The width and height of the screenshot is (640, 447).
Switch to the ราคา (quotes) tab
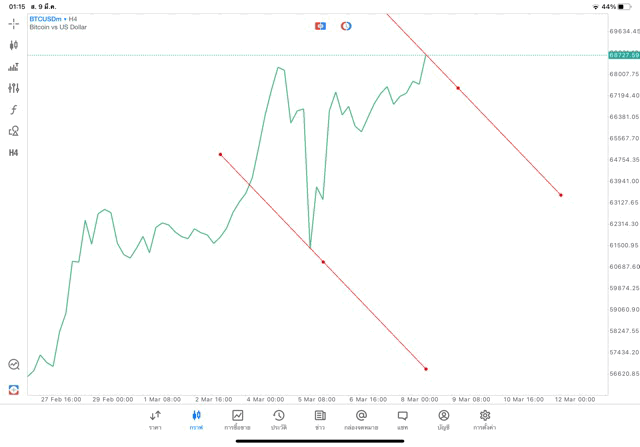pos(155,420)
